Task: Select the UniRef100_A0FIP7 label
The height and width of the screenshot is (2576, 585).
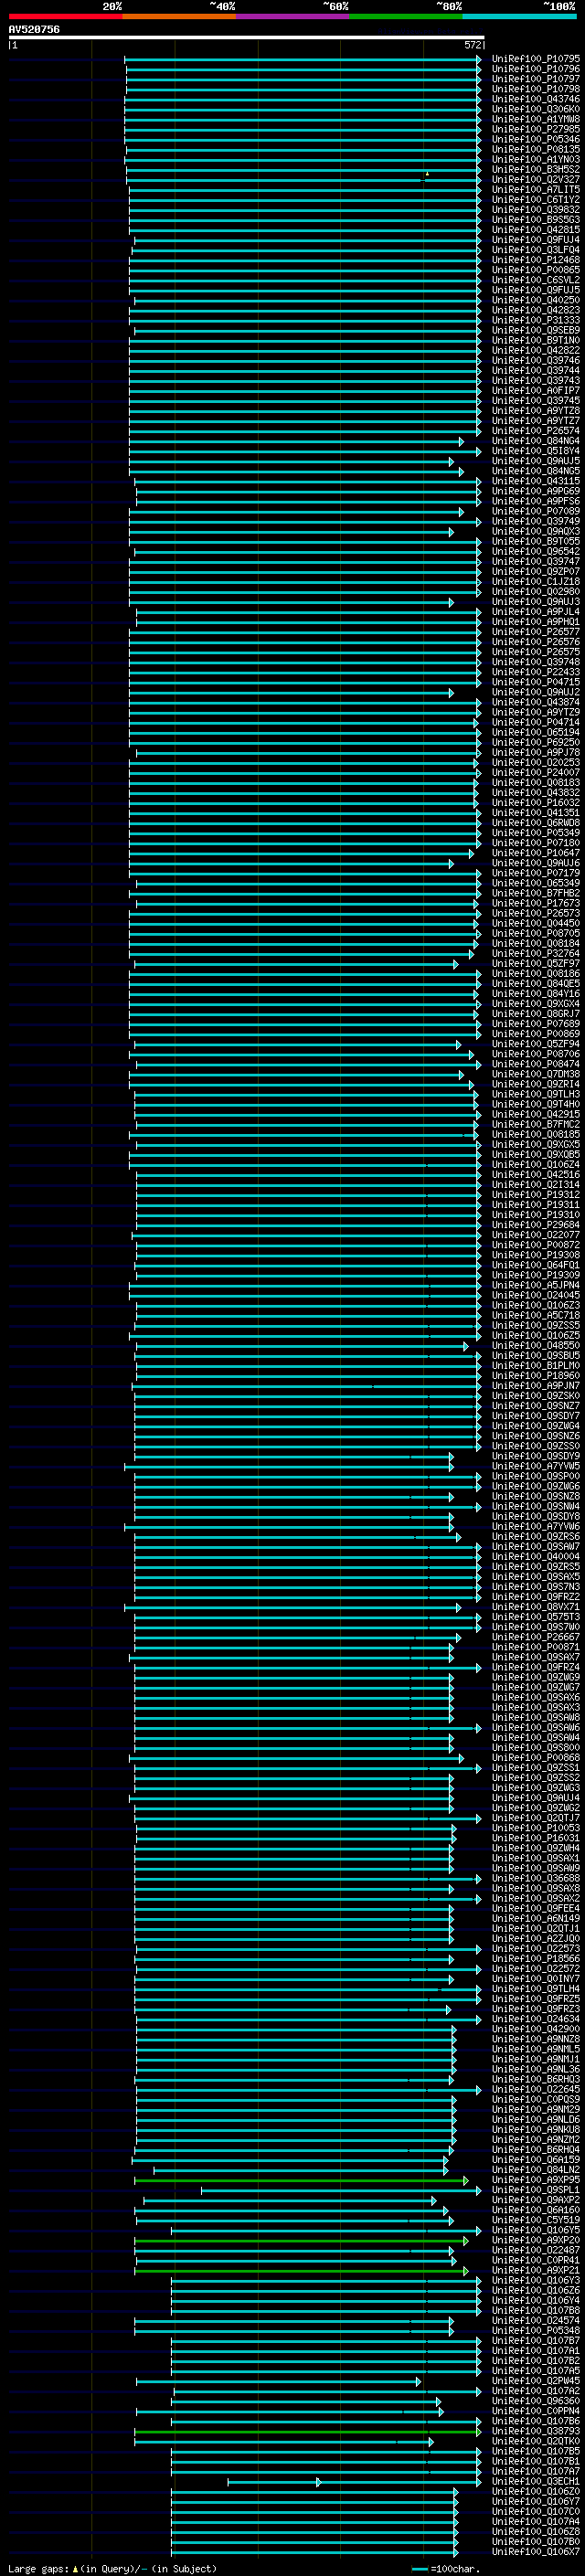Action: [x=535, y=391]
